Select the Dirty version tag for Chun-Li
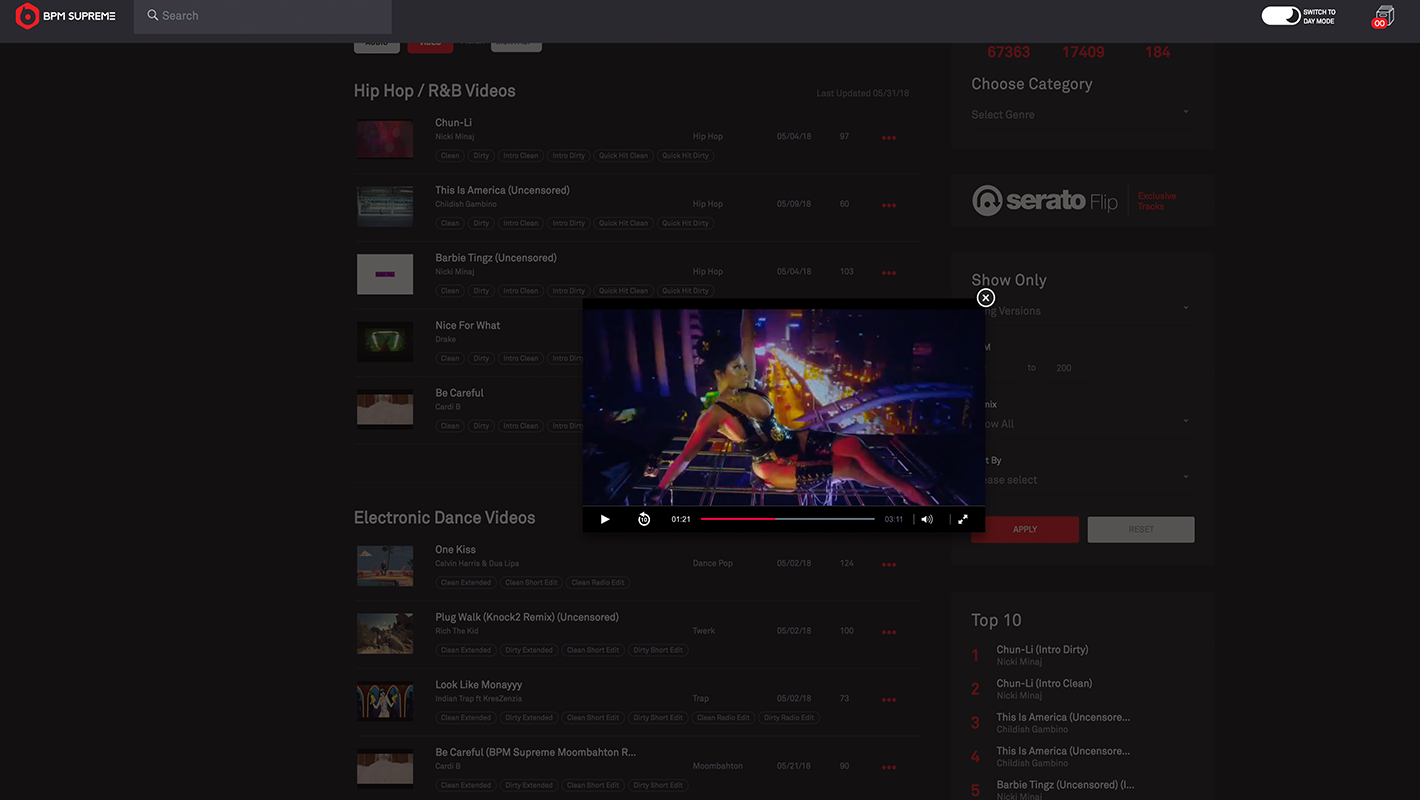1420x800 pixels. pyautogui.click(x=481, y=156)
